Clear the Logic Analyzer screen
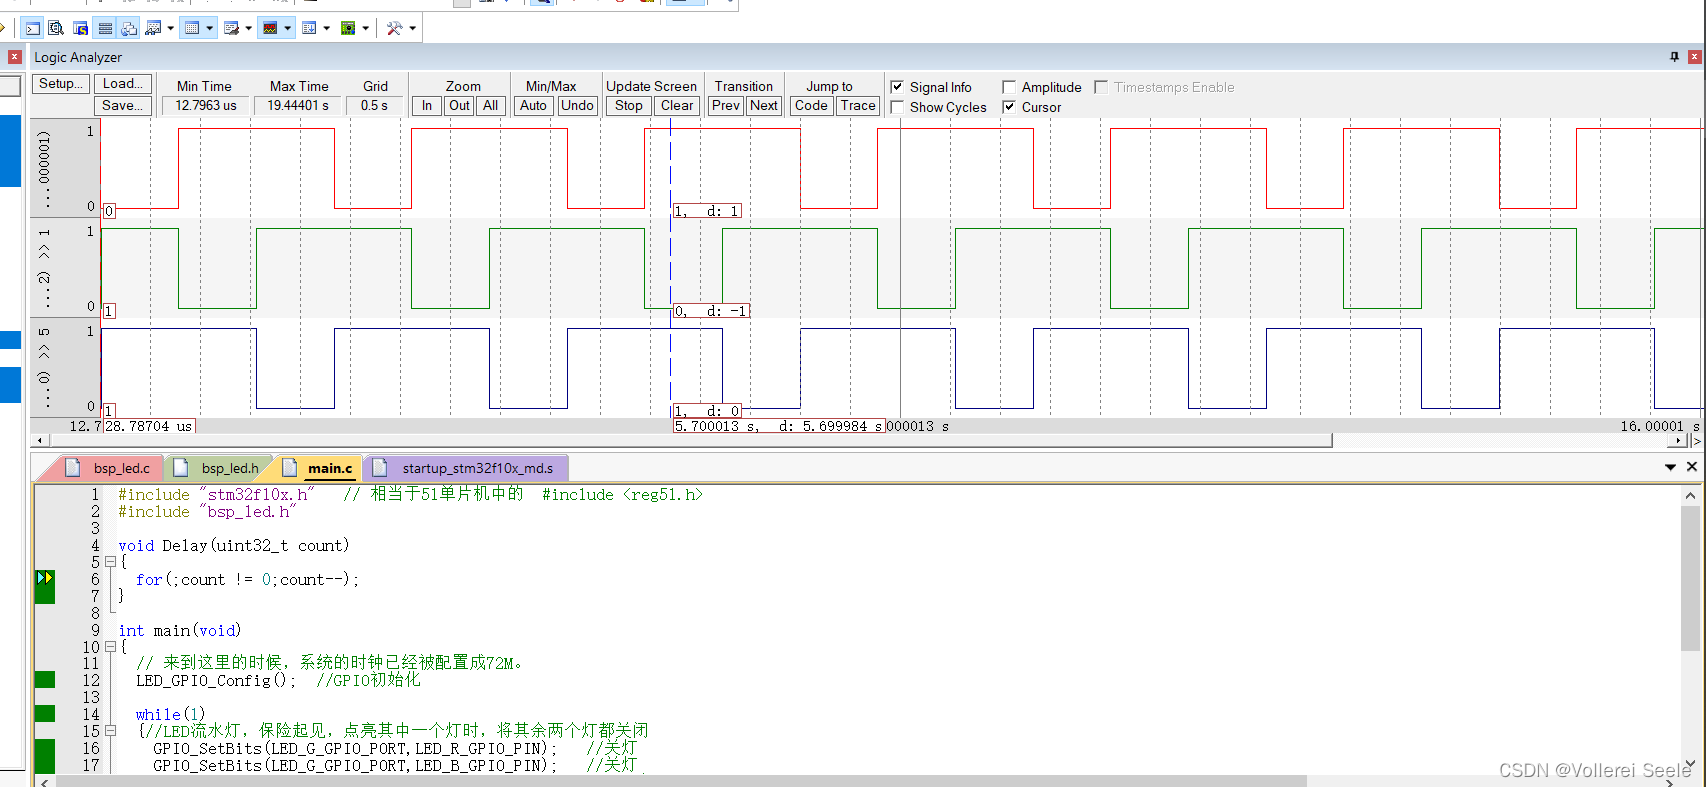 (x=677, y=105)
